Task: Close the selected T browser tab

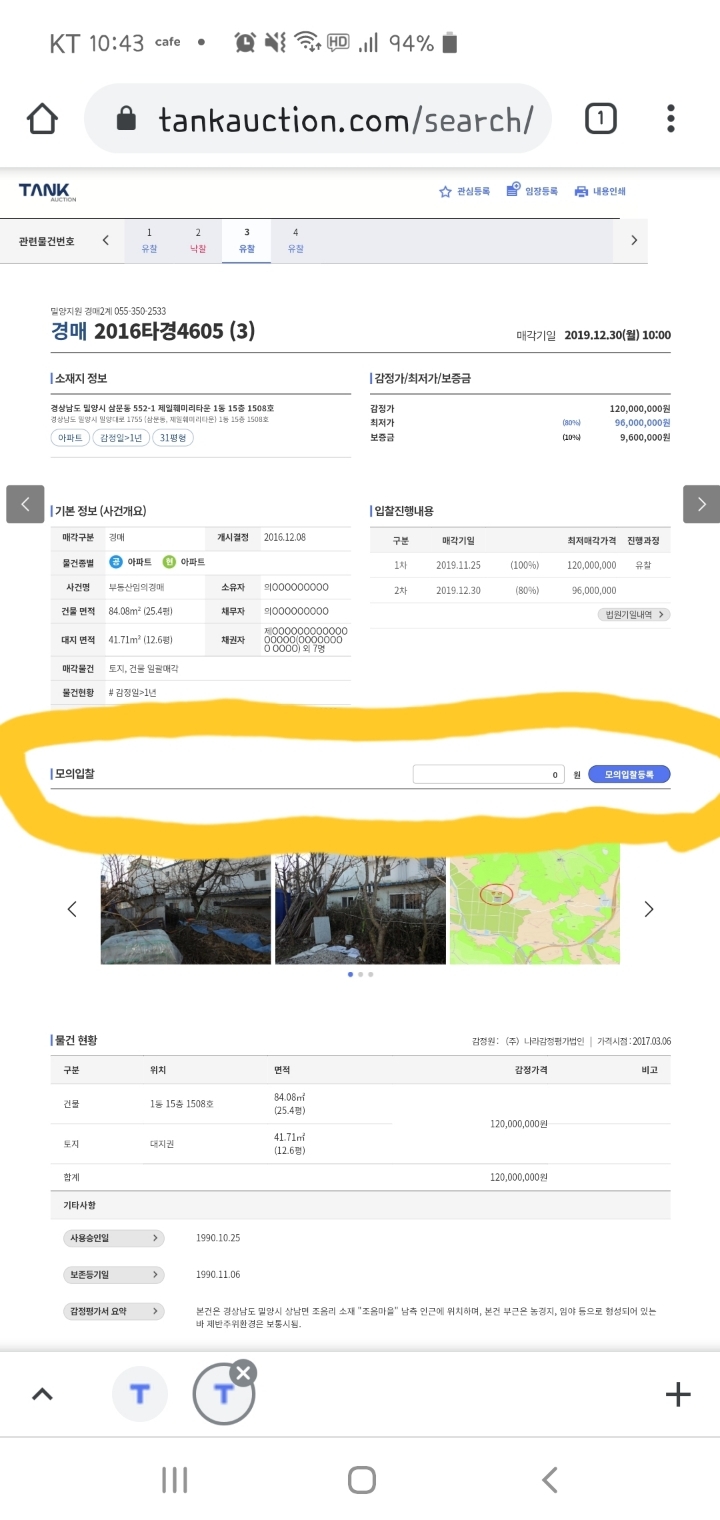Action: tap(244, 1372)
